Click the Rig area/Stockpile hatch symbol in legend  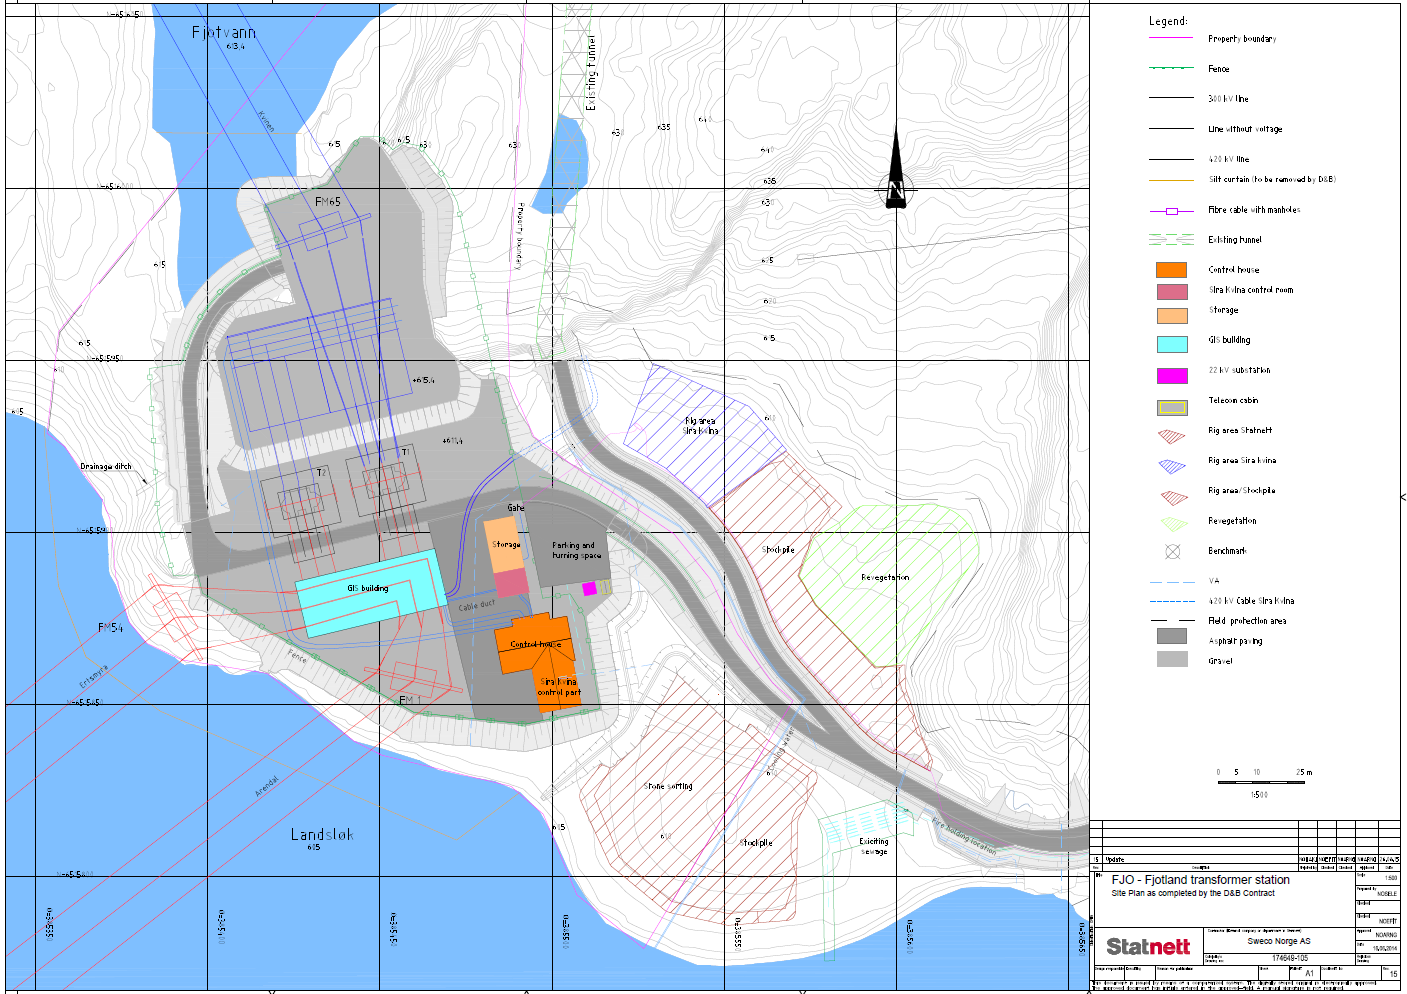pyautogui.click(x=1173, y=496)
